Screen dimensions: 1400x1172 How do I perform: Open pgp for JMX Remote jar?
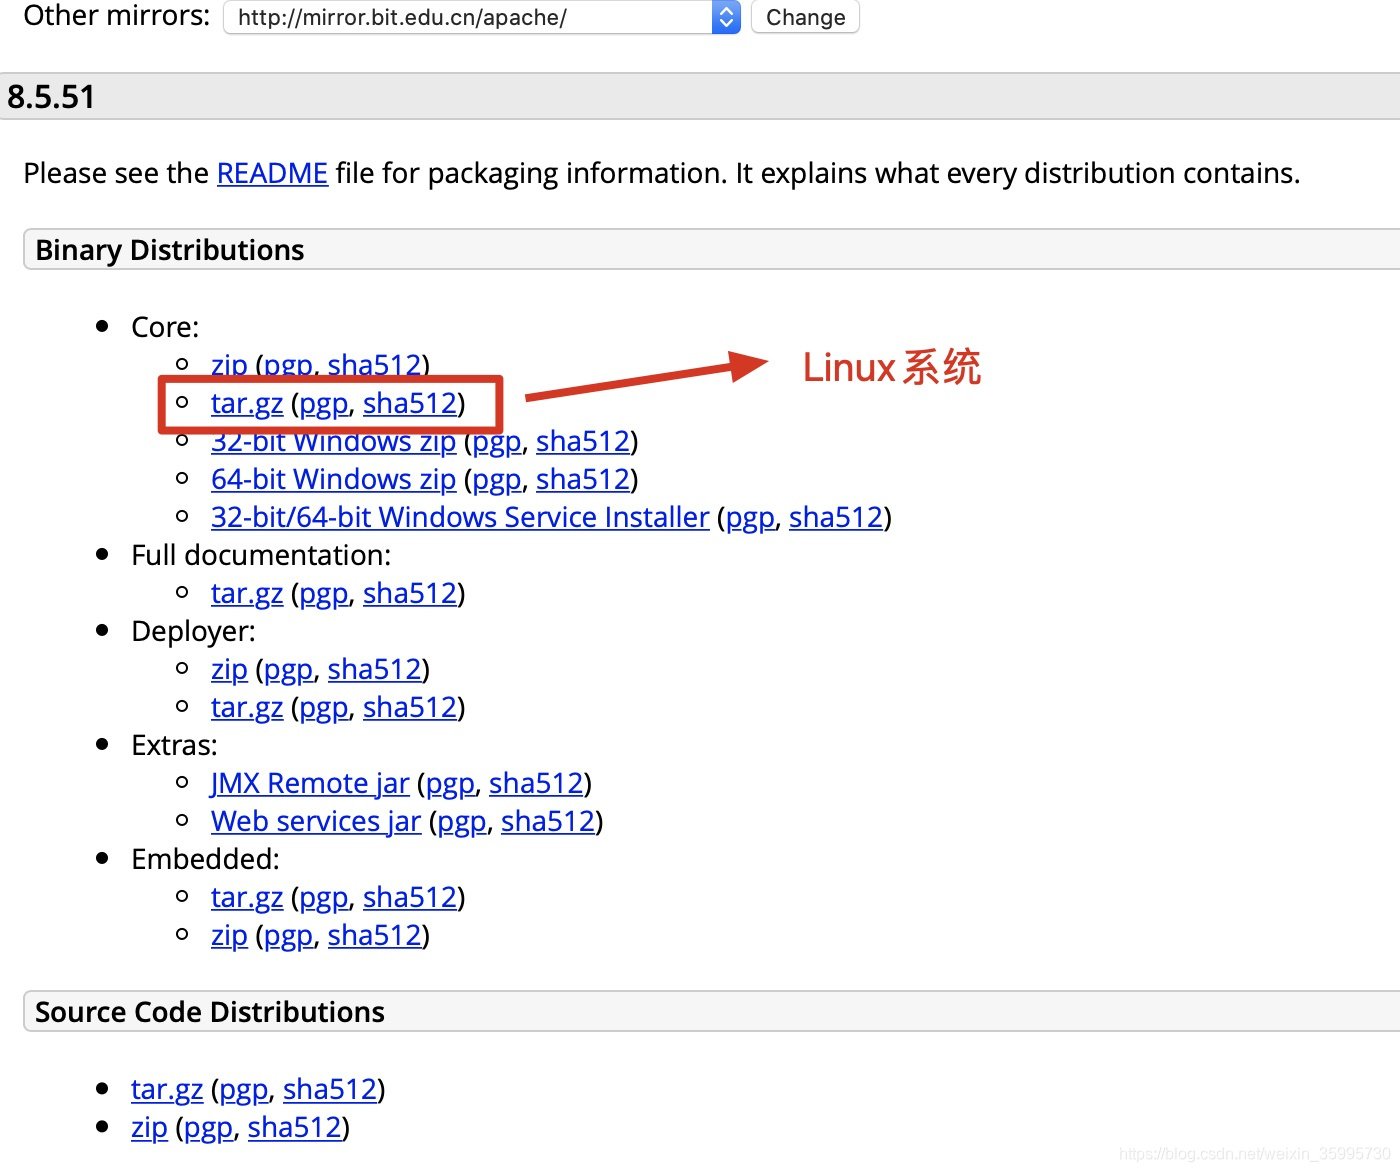(450, 784)
